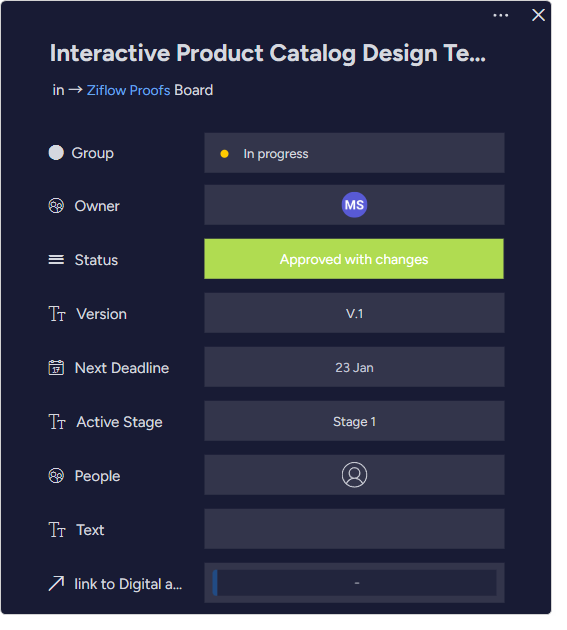
Task: Open the three-dot options menu
Action: click(500, 15)
